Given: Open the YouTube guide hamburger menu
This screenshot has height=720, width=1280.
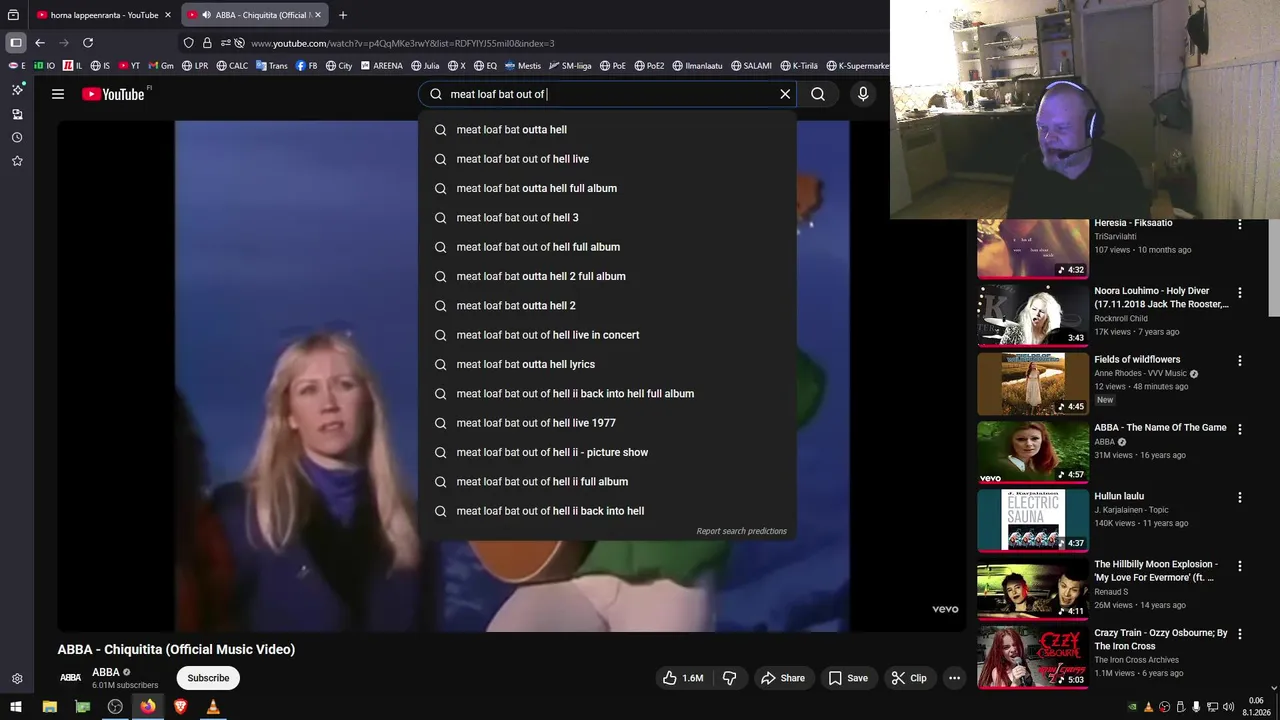Looking at the screenshot, I should (58, 94).
